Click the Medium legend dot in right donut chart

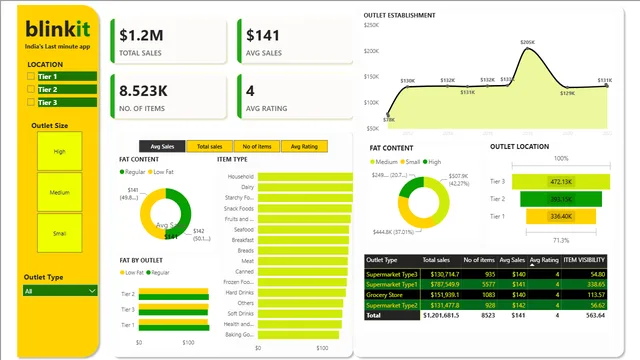[x=372, y=162]
